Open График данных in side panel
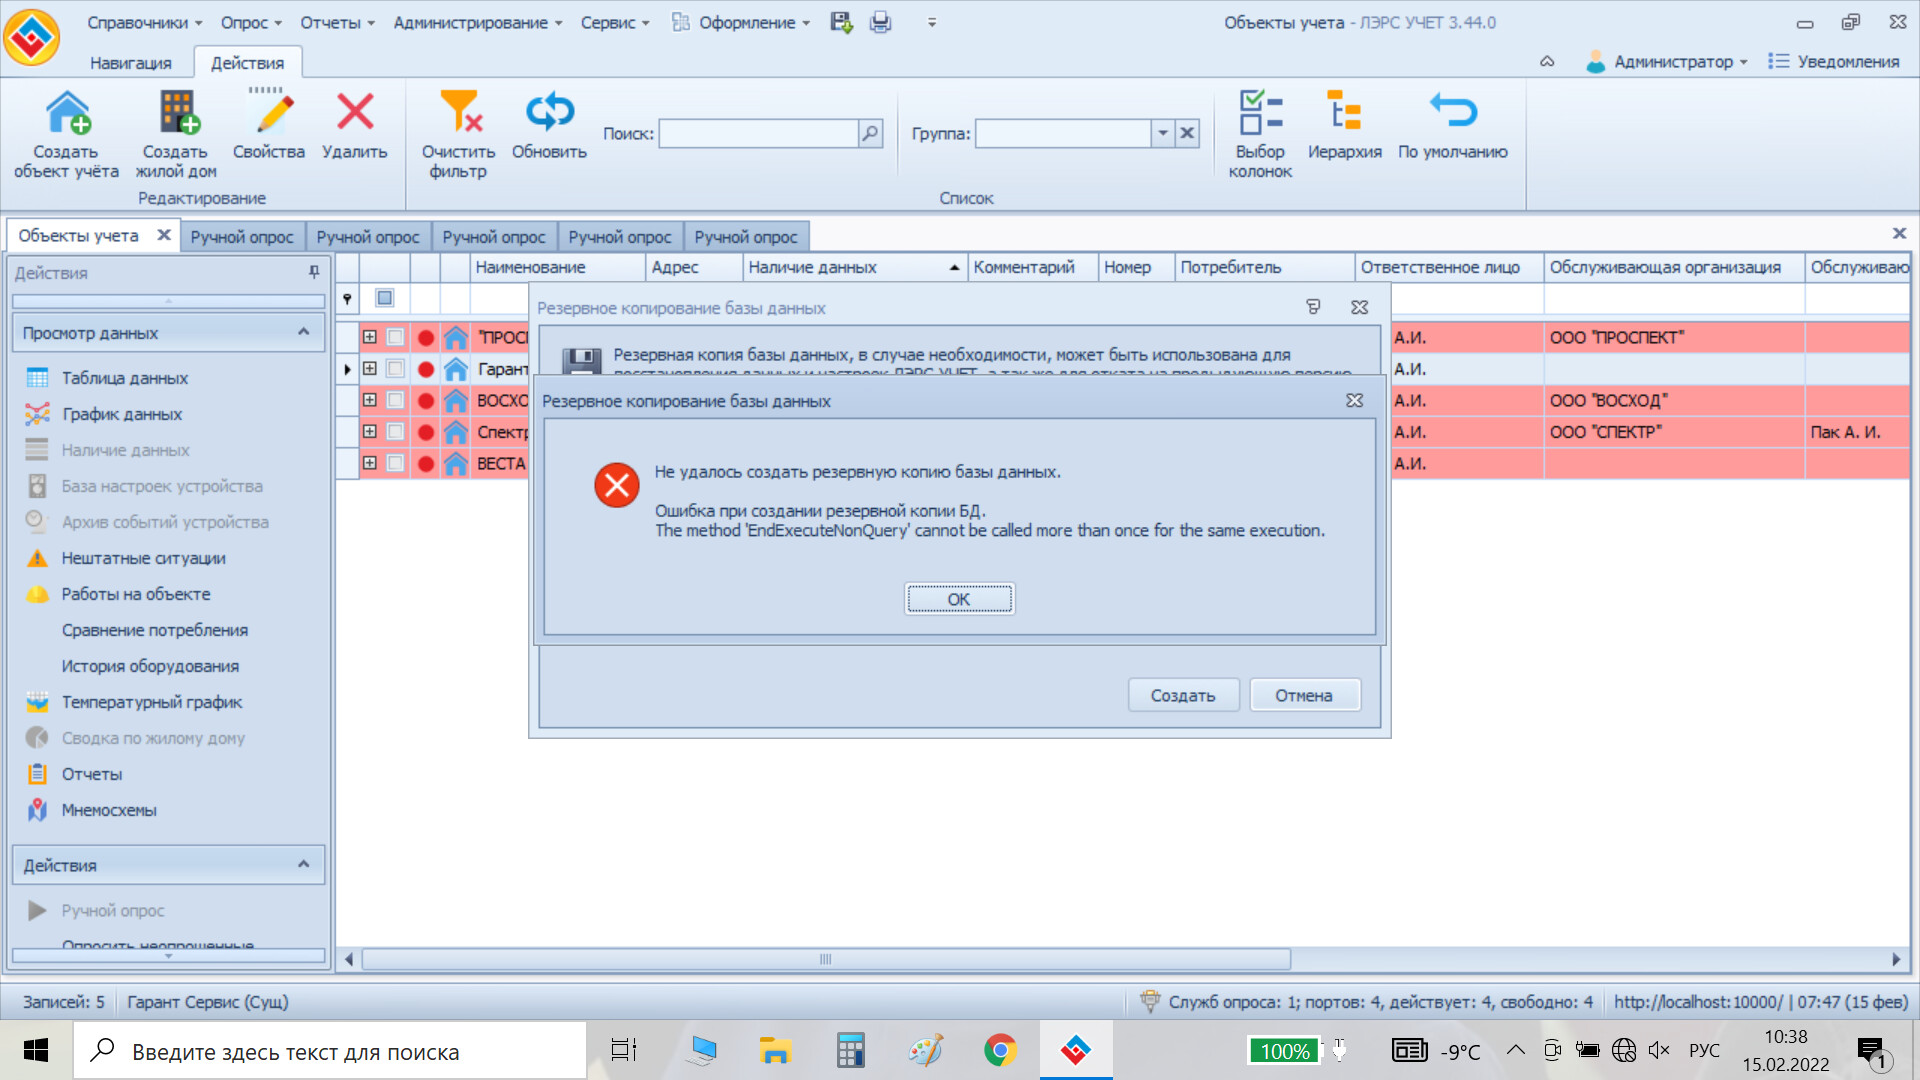The image size is (1920, 1080). [122, 414]
